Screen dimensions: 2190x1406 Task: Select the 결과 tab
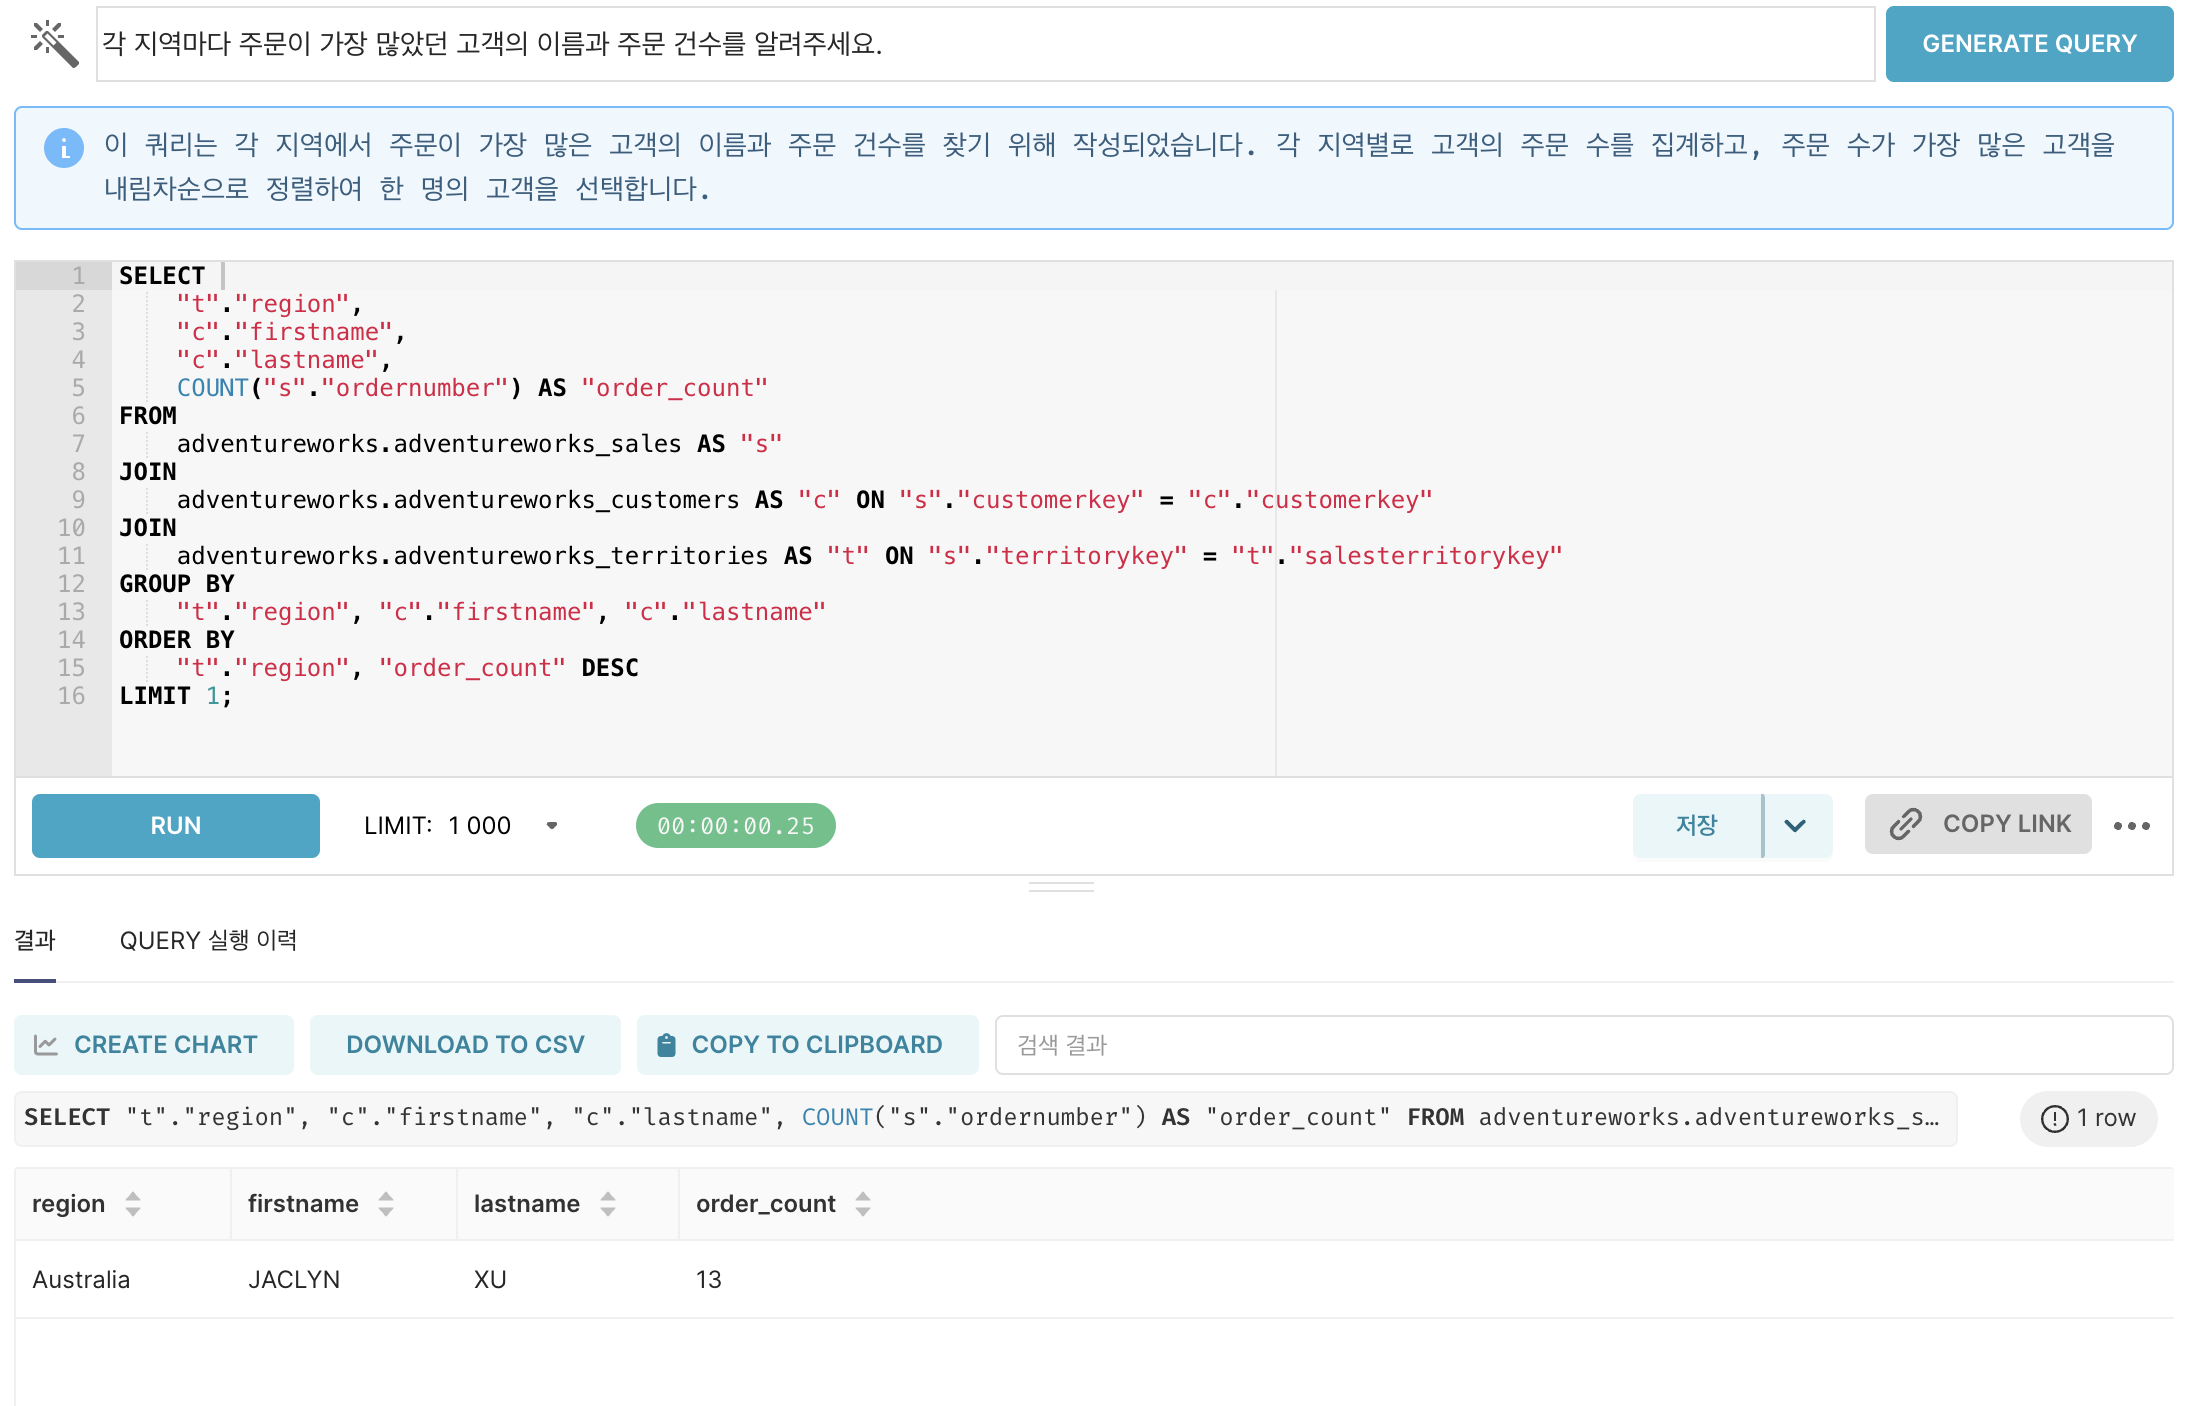[35, 941]
